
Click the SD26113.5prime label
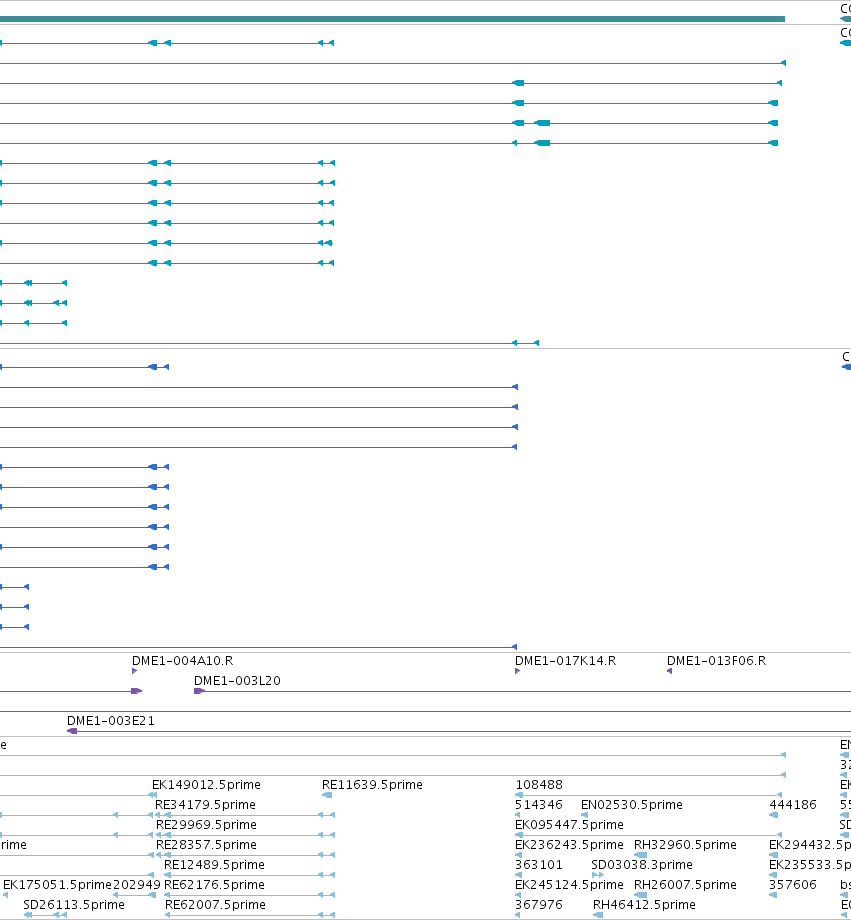[74, 904]
